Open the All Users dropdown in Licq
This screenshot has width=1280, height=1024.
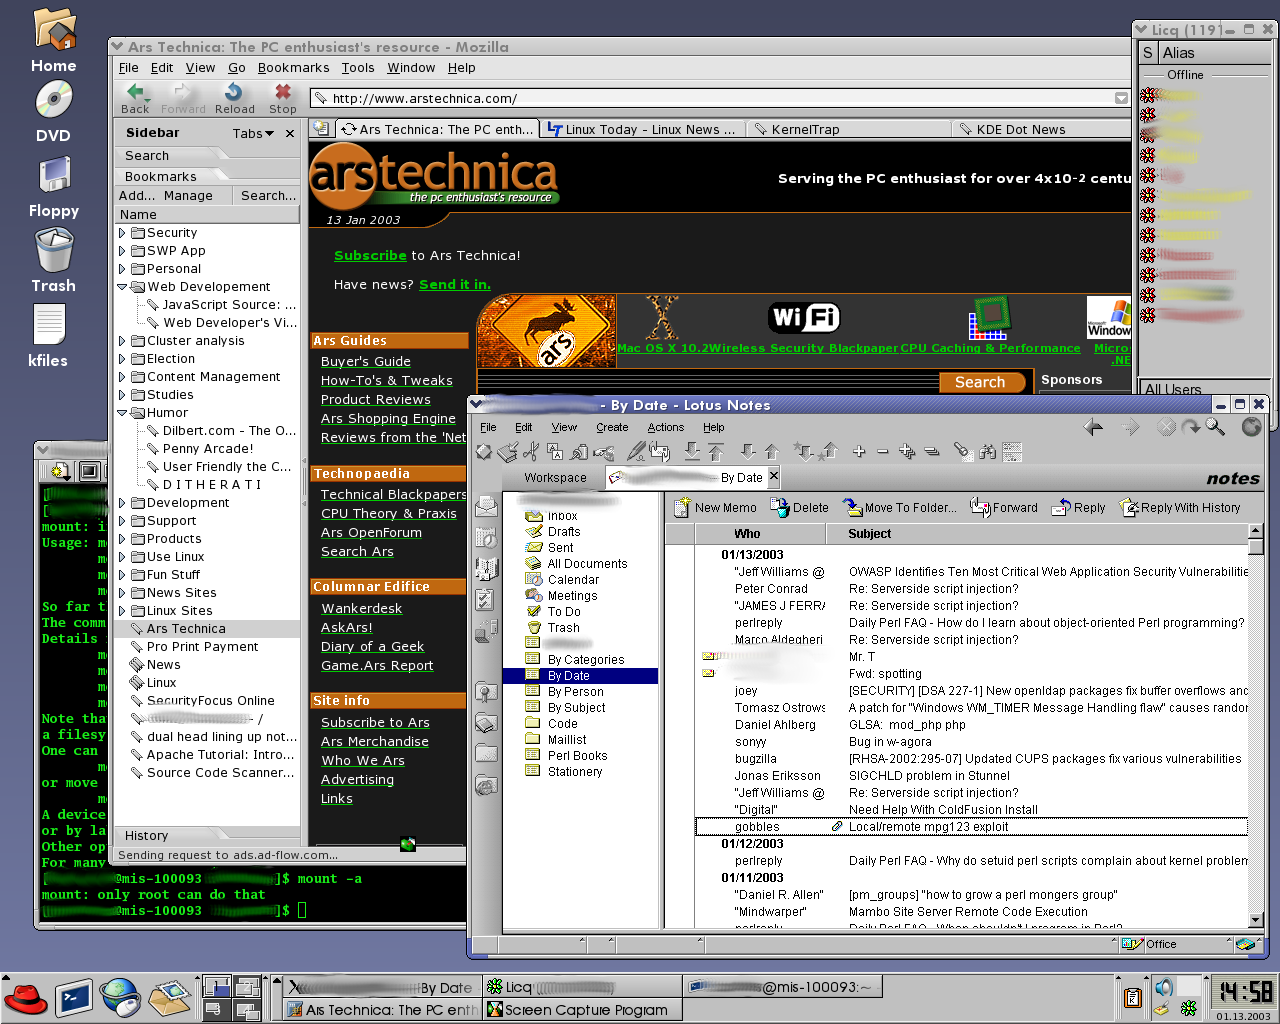tap(1205, 388)
